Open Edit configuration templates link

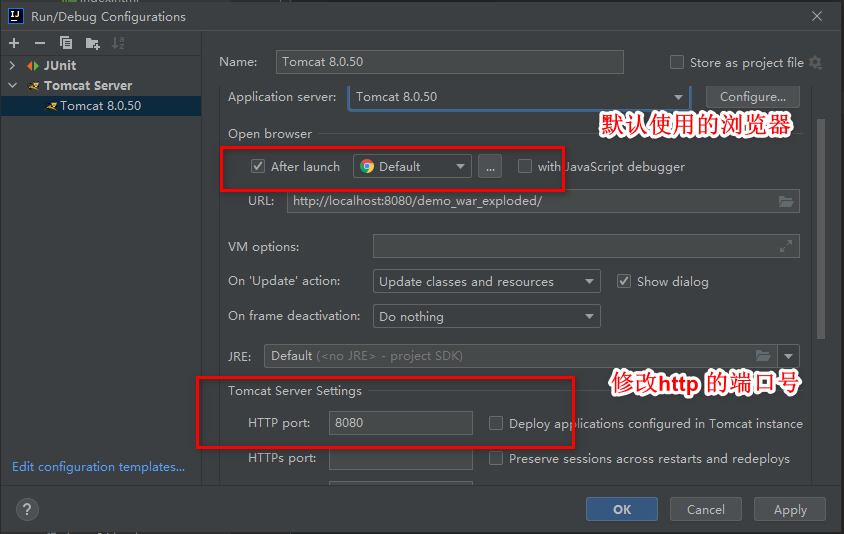(99, 467)
